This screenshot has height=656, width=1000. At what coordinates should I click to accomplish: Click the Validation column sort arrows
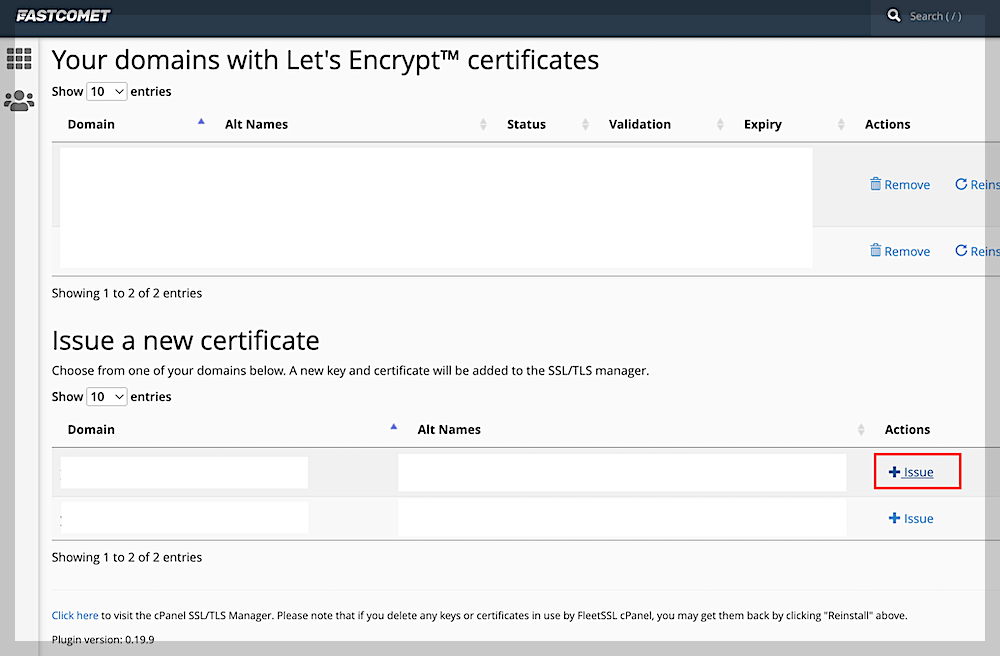720,124
